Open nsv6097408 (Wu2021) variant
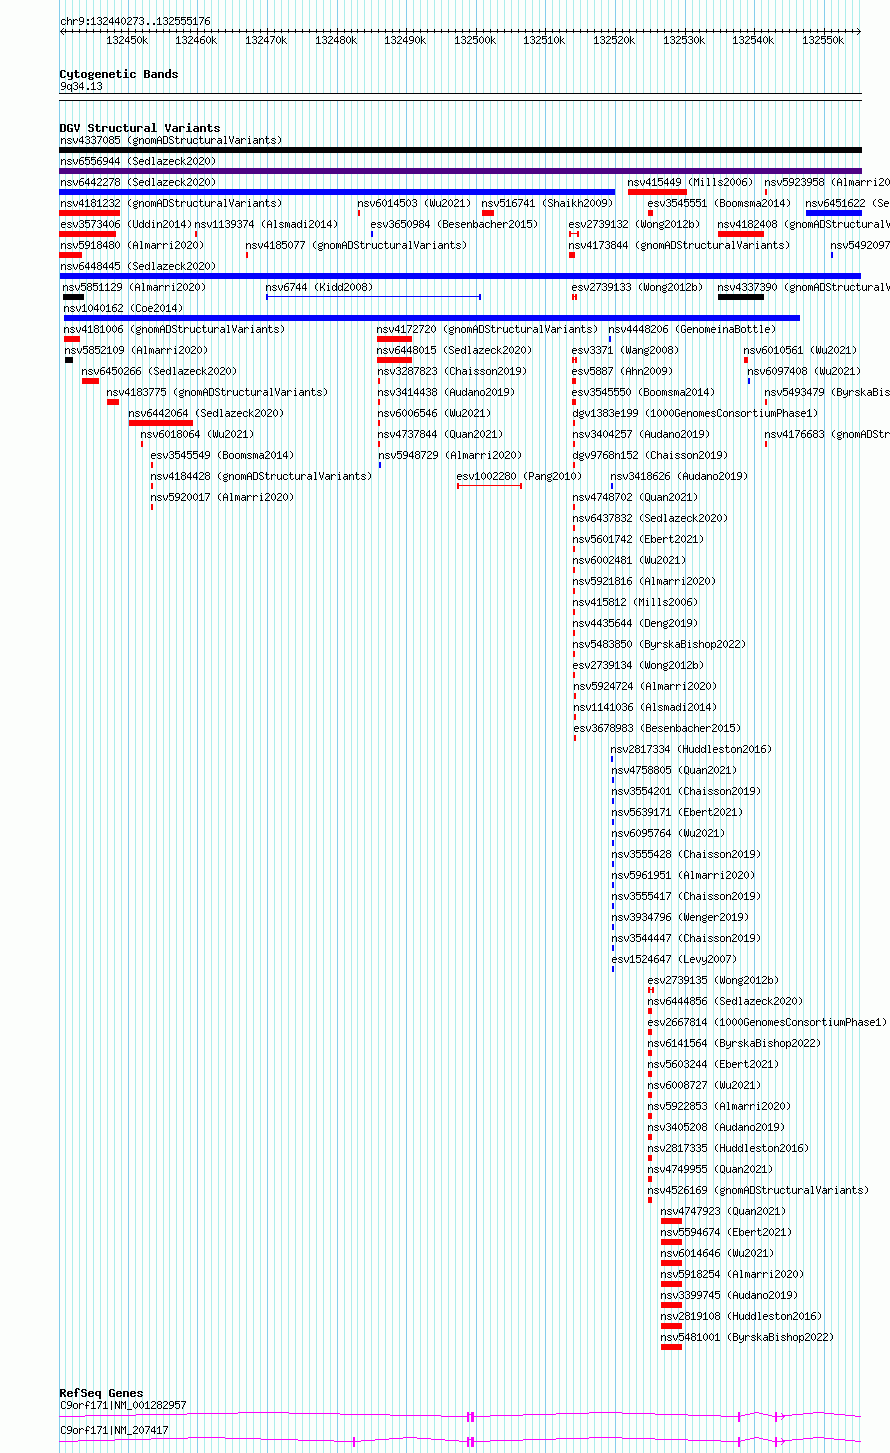Image resolution: width=890 pixels, height=1453 pixels. click(803, 371)
